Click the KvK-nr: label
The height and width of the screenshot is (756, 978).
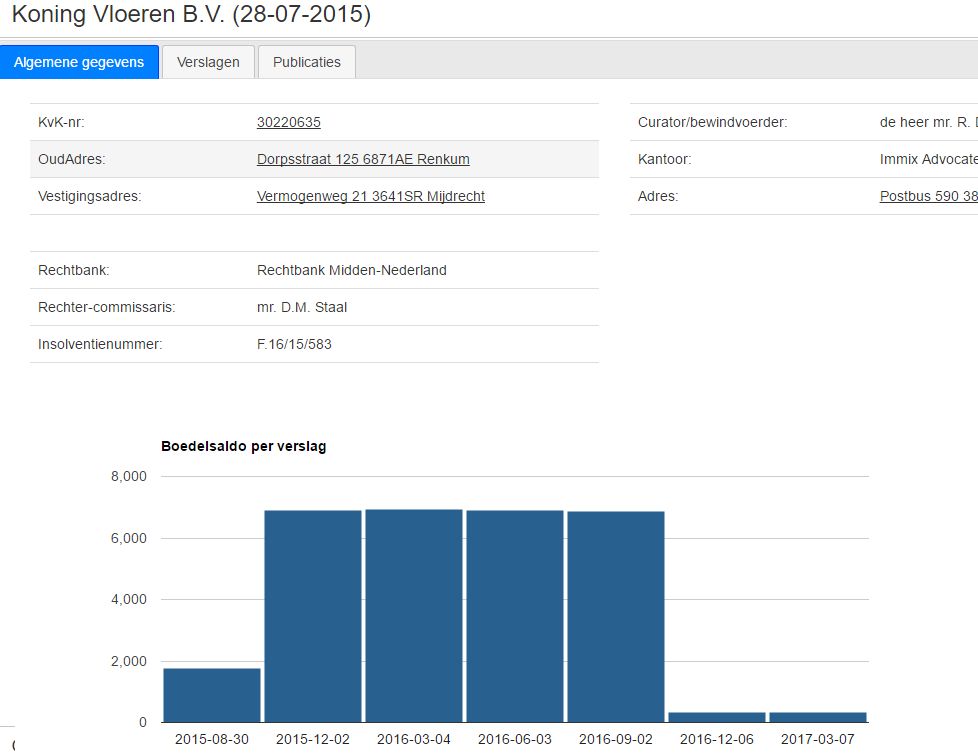pyautogui.click(x=61, y=122)
